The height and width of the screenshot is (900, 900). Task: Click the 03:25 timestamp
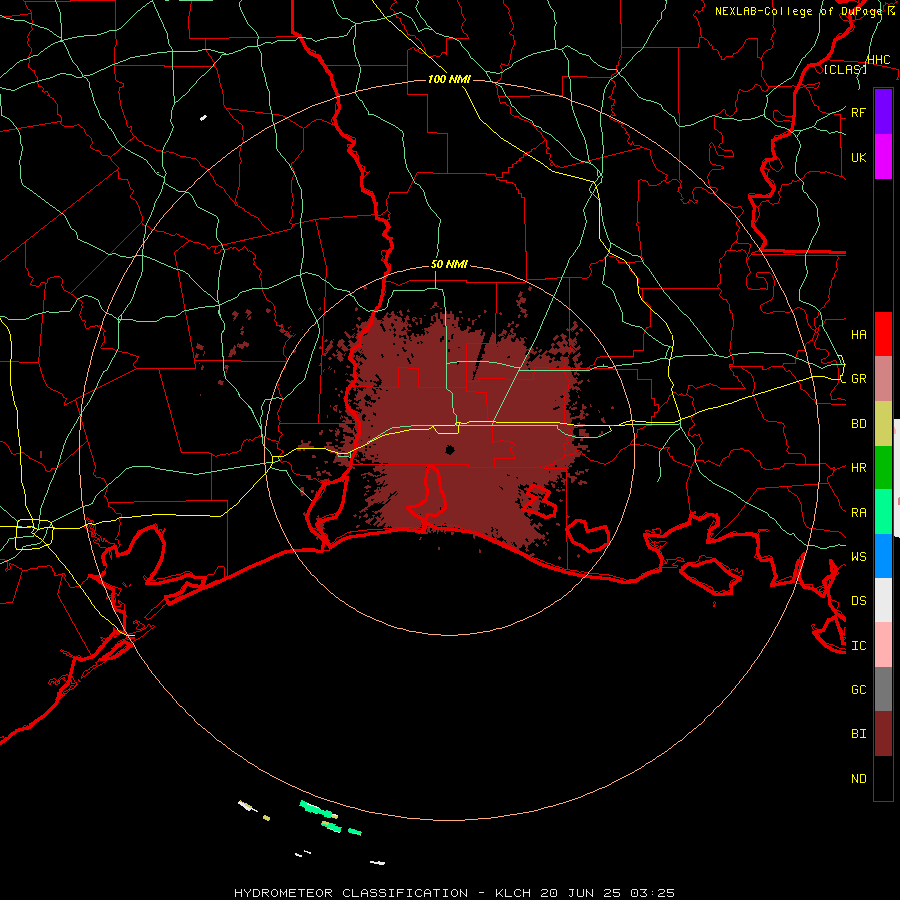[x=655, y=893]
